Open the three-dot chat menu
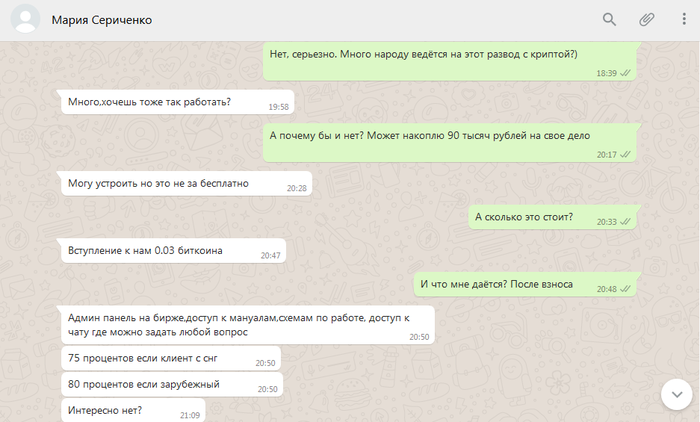This screenshot has height=422, width=700. [683, 19]
